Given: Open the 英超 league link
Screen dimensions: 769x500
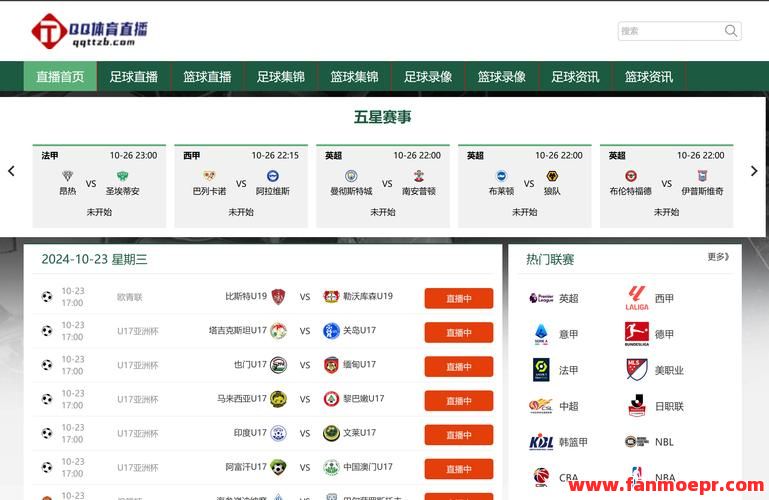Looking at the screenshot, I should pos(554,298).
